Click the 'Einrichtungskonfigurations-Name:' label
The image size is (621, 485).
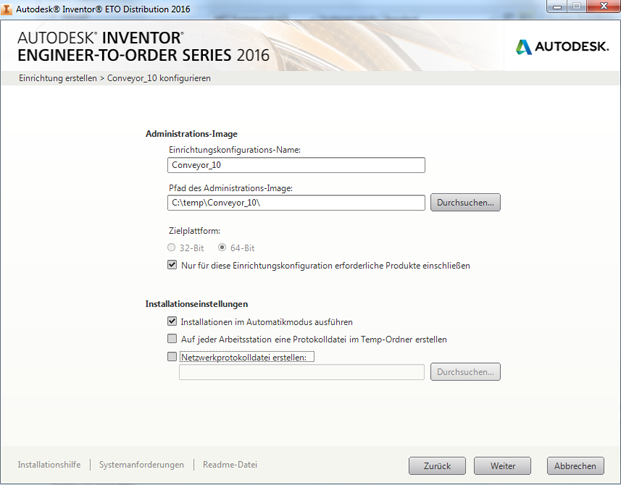[x=235, y=150]
